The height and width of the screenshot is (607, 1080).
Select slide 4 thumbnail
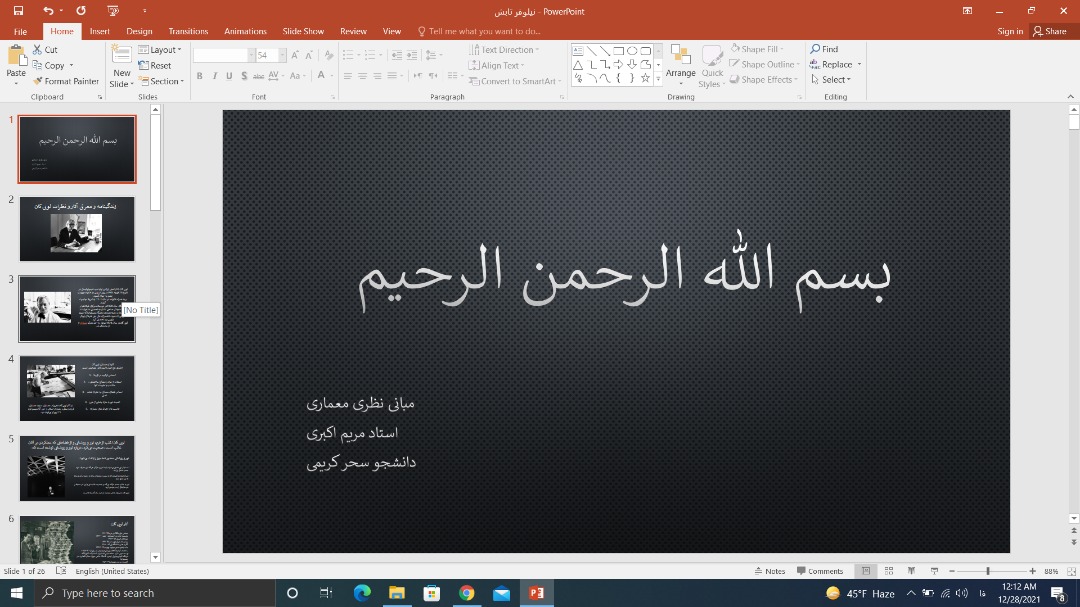click(x=77, y=388)
